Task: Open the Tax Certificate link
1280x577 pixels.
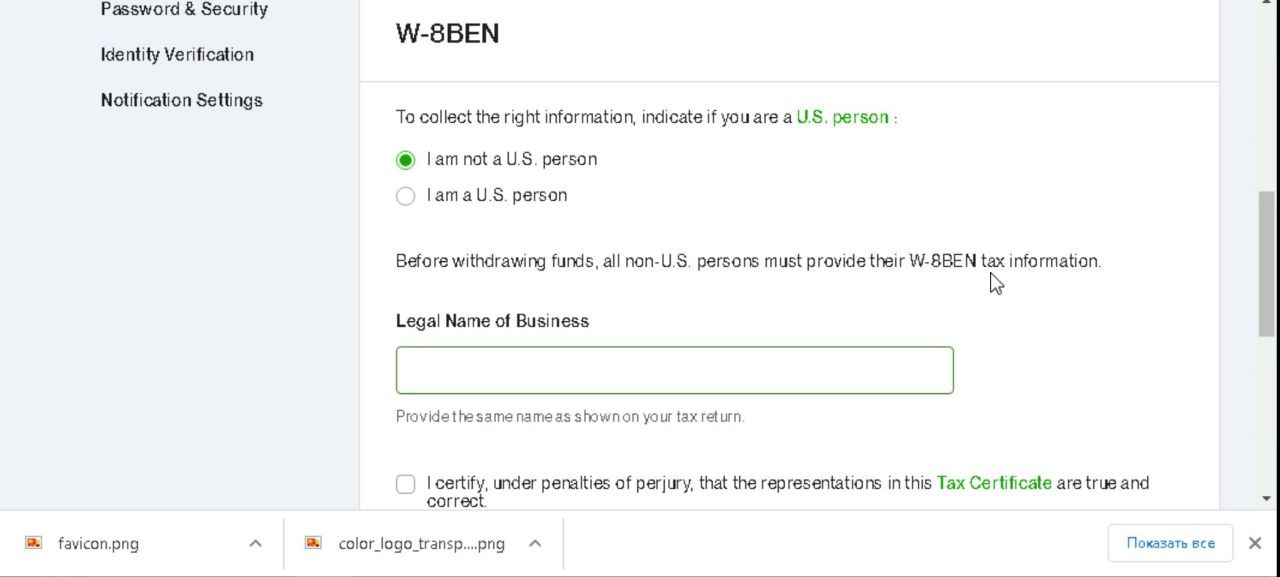Action: (x=994, y=483)
